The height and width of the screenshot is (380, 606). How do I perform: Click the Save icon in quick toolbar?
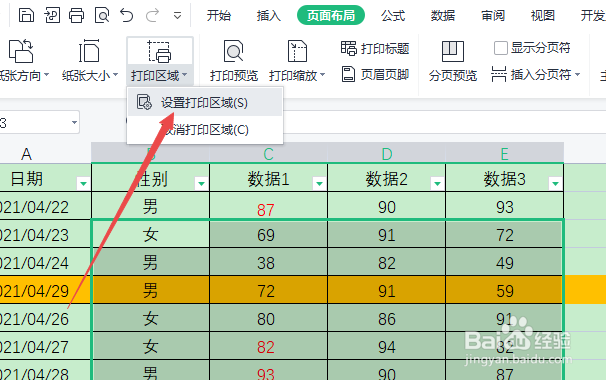coord(26,15)
